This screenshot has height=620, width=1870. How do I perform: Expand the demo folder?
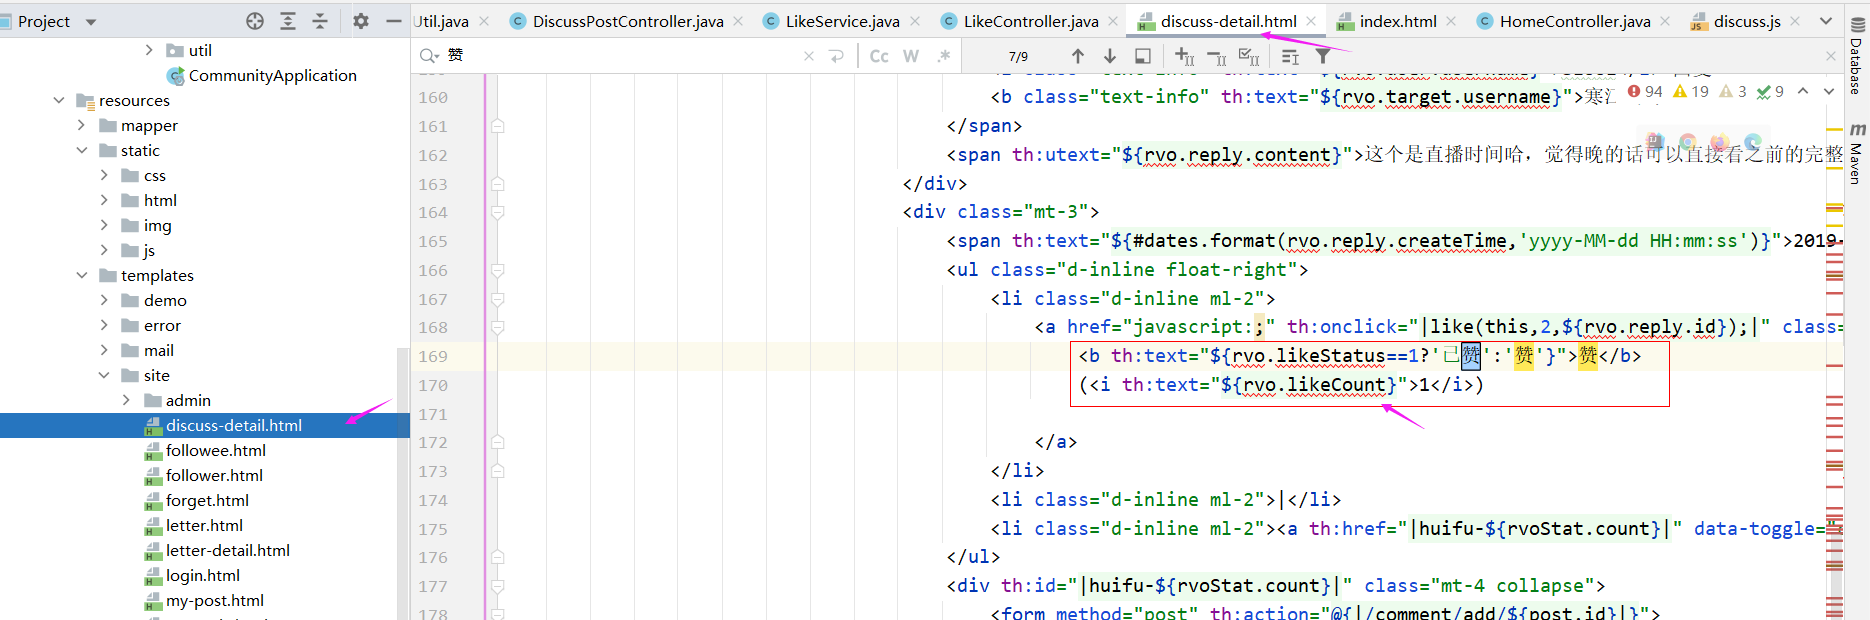tap(104, 300)
